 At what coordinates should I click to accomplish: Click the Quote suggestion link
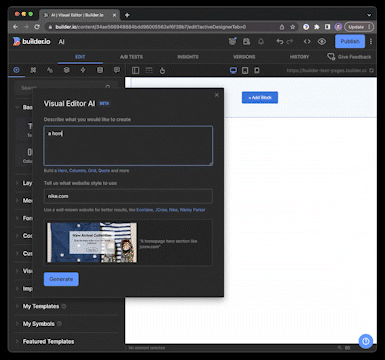click(x=104, y=170)
